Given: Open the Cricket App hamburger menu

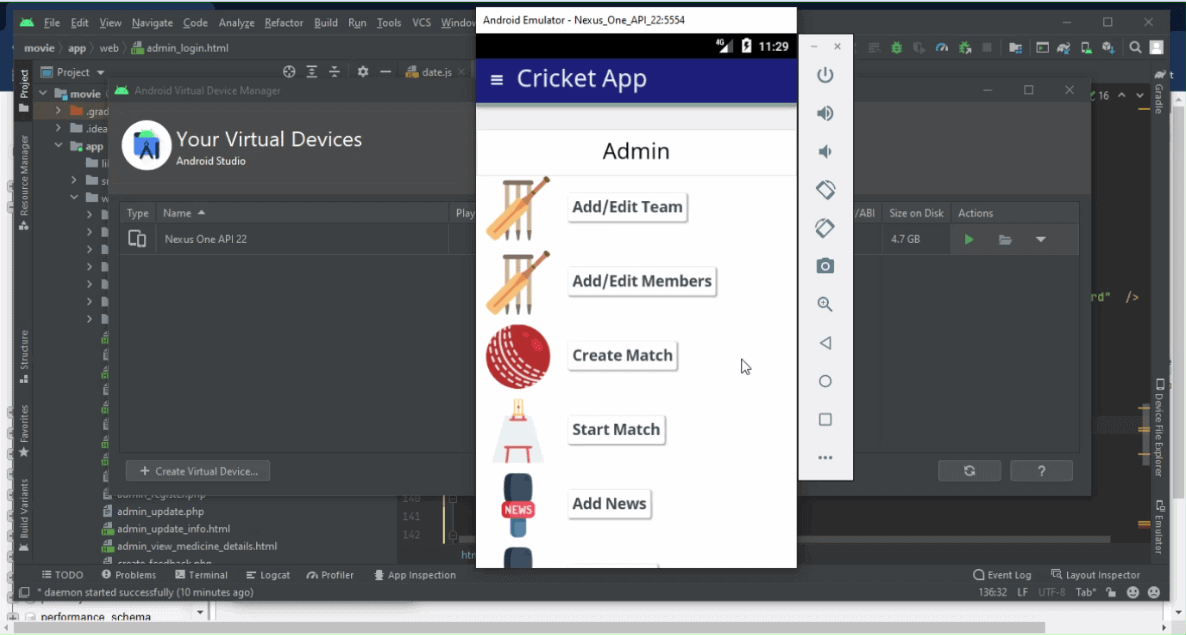Looking at the screenshot, I should [x=496, y=79].
